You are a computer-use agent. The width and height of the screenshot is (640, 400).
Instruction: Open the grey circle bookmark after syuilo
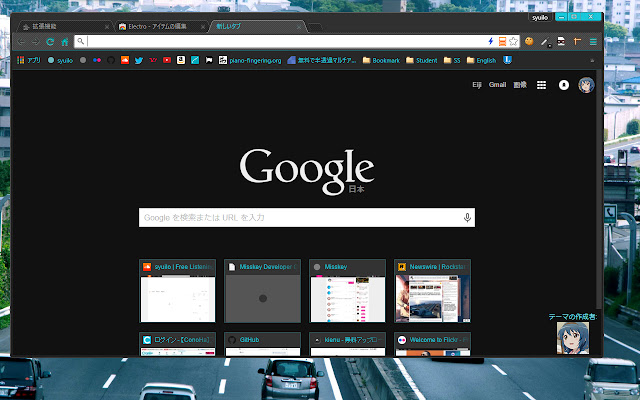(x=83, y=60)
